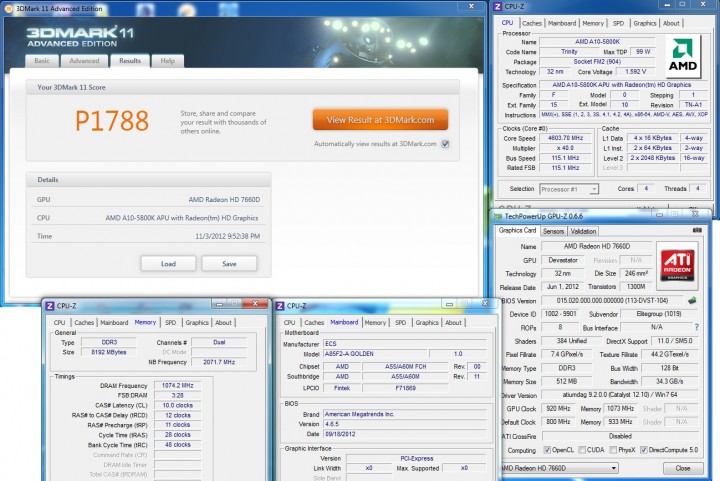
Task: Click the Bus Interface question mark in GPU-Z
Action: click(697, 327)
